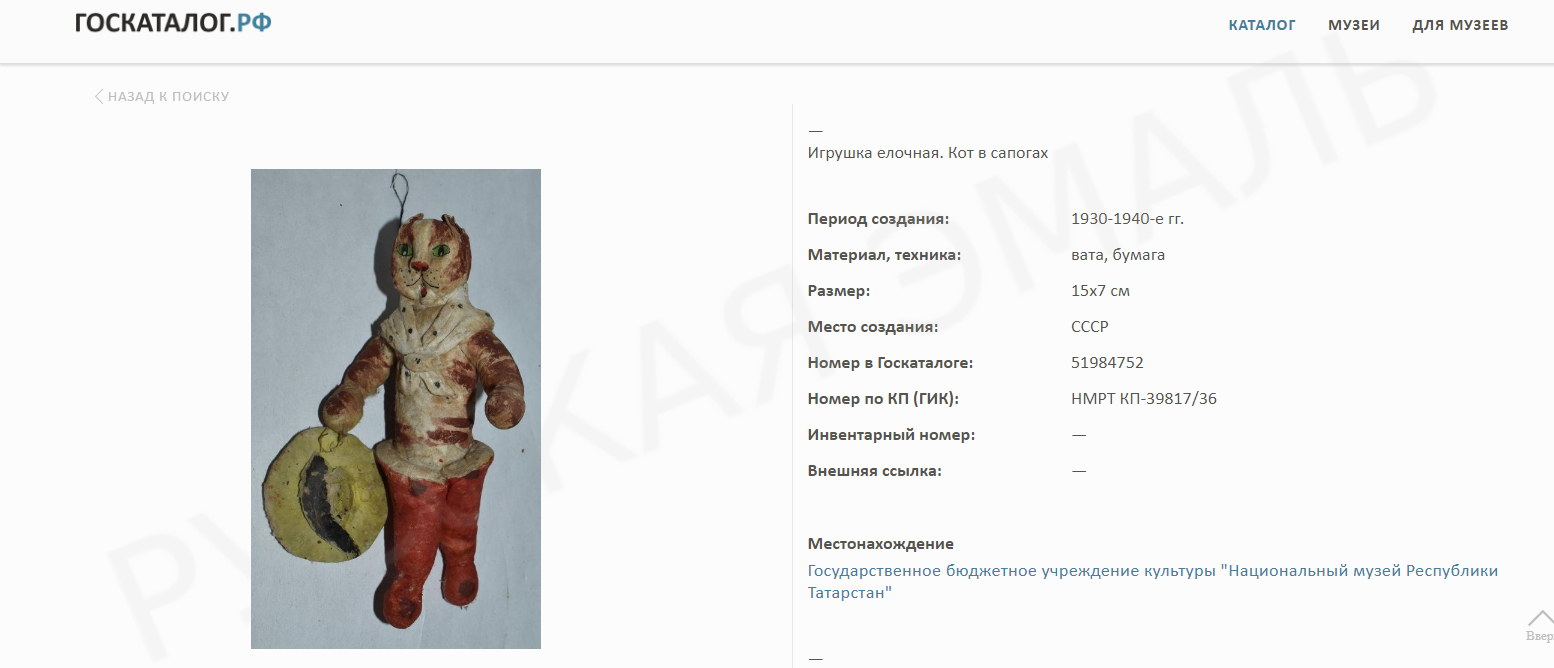The width and height of the screenshot is (1554, 668).
Task: Open the МУЗЕИ menu item
Action: (1354, 25)
